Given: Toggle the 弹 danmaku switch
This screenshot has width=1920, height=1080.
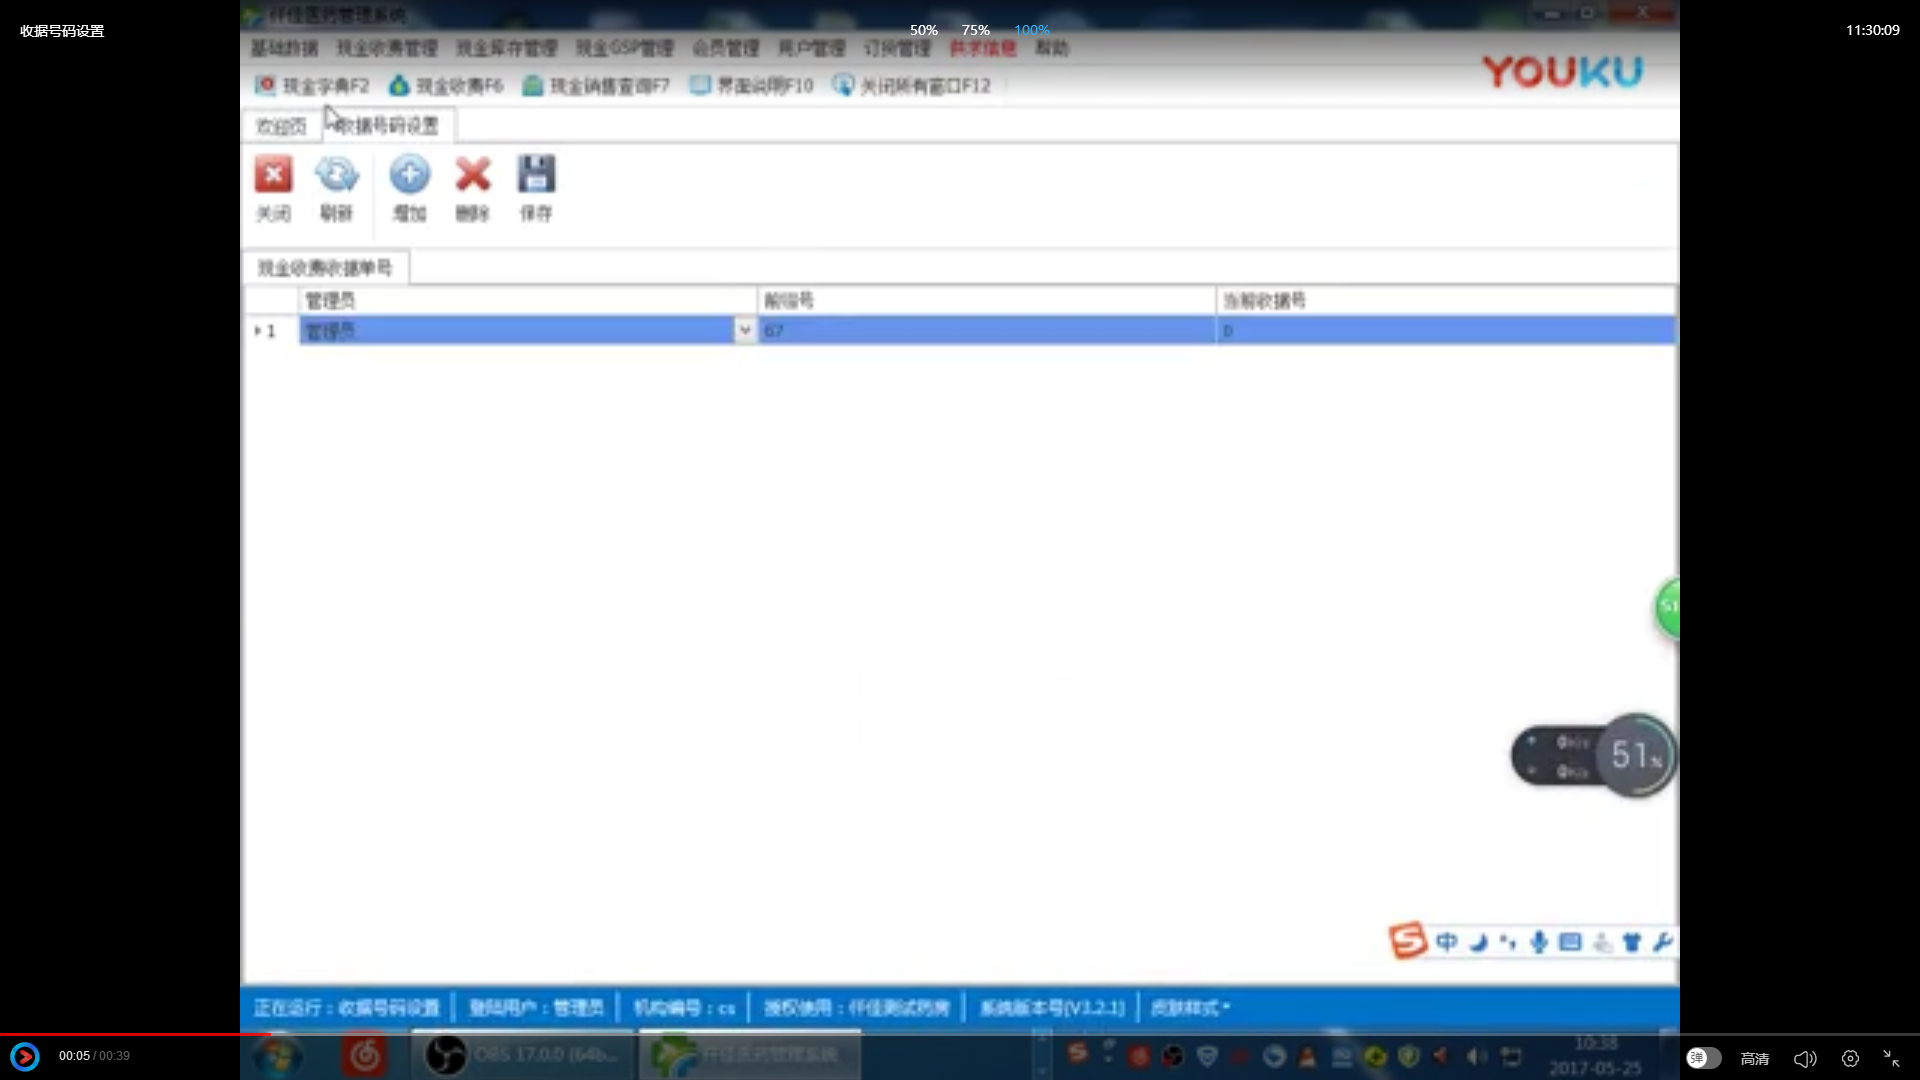Looking at the screenshot, I should [x=1703, y=1058].
